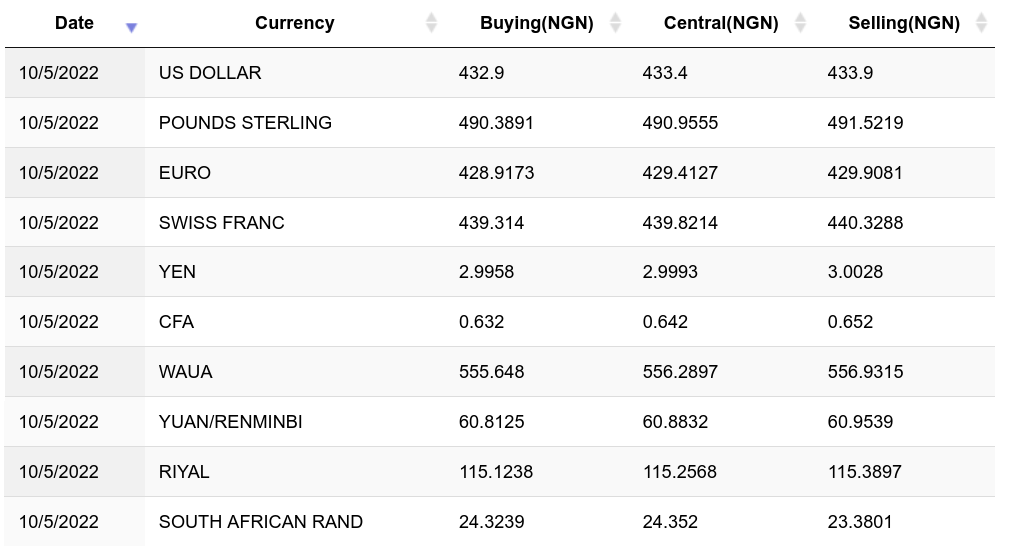Select the POUNDS STERLING currency cell
The image size is (1010, 547).
point(245,123)
